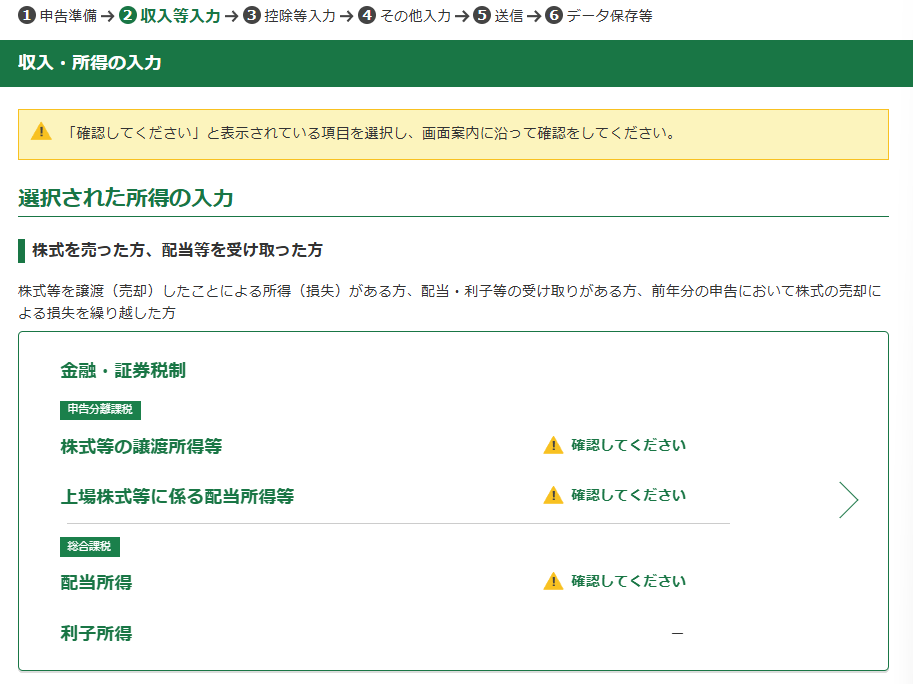Click the step 6 number circle icon

[553, 16]
